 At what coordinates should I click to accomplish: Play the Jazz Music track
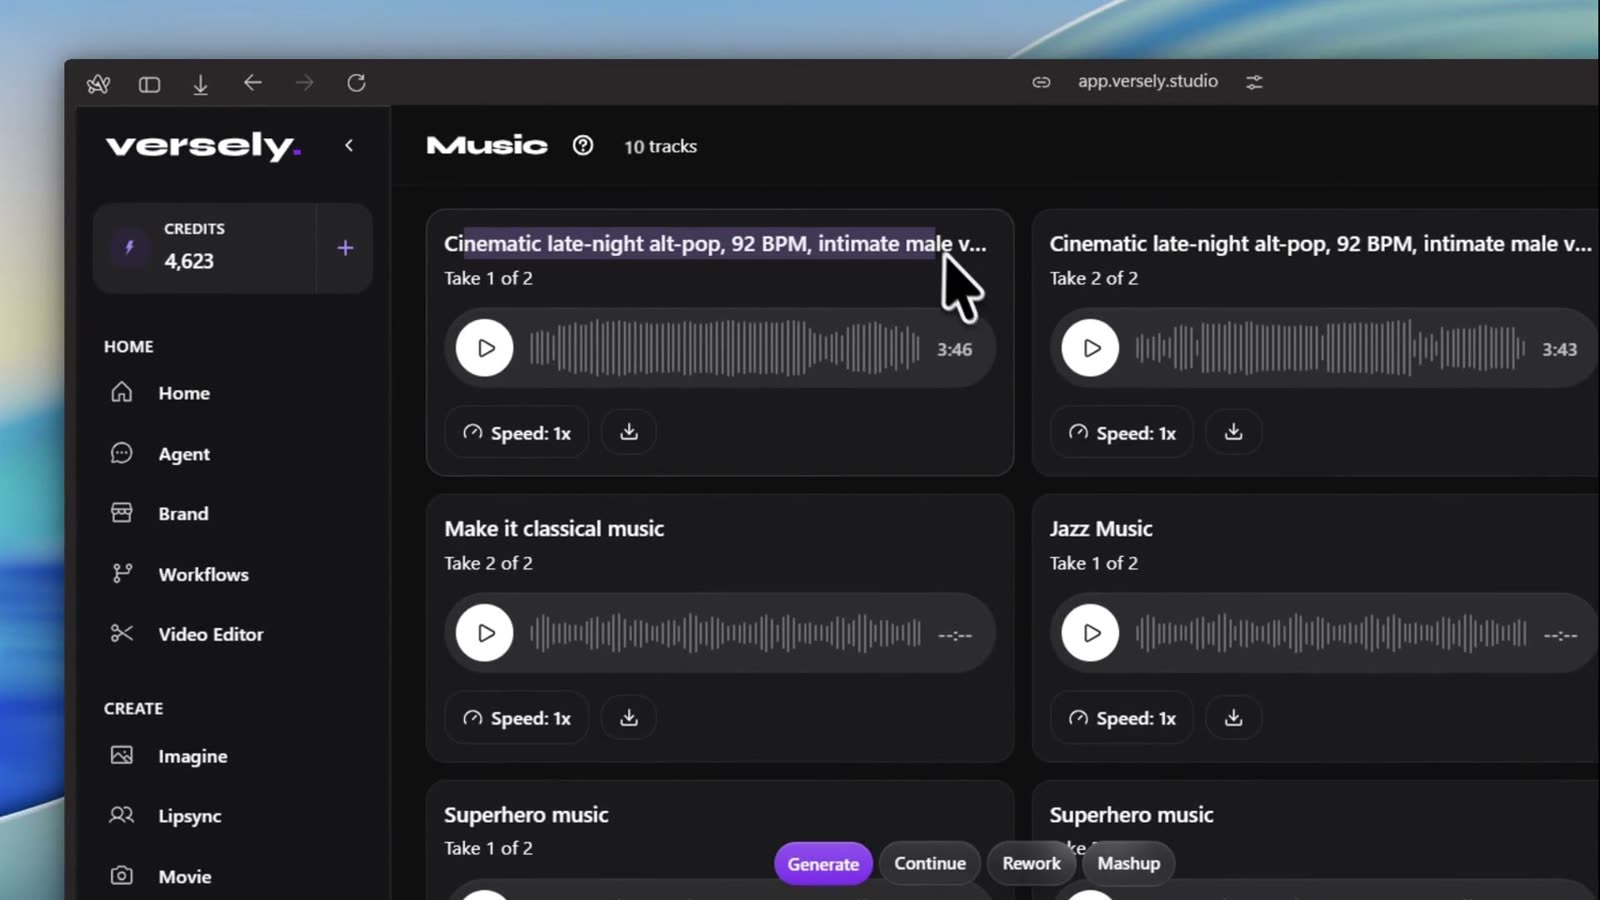1090,633
